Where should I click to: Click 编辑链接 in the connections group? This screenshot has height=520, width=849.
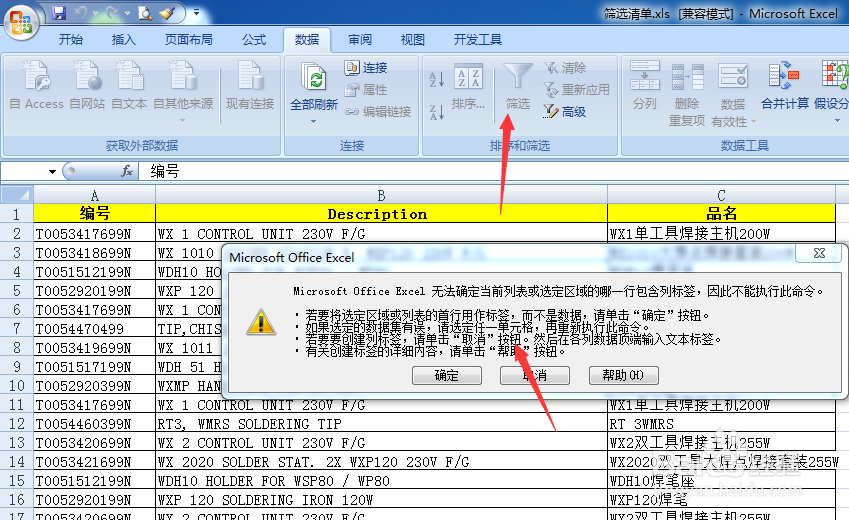tap(378, 112)
